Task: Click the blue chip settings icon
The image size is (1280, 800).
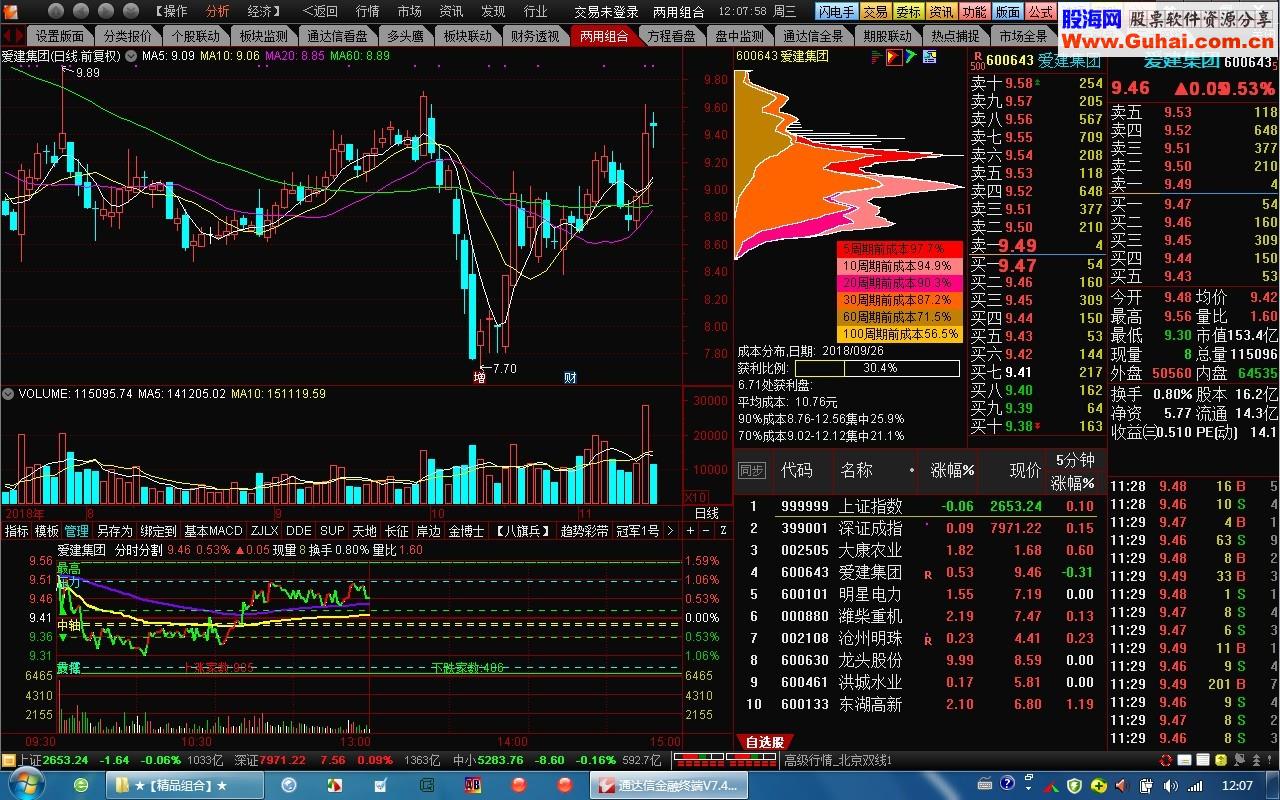Action: [928, 57]
